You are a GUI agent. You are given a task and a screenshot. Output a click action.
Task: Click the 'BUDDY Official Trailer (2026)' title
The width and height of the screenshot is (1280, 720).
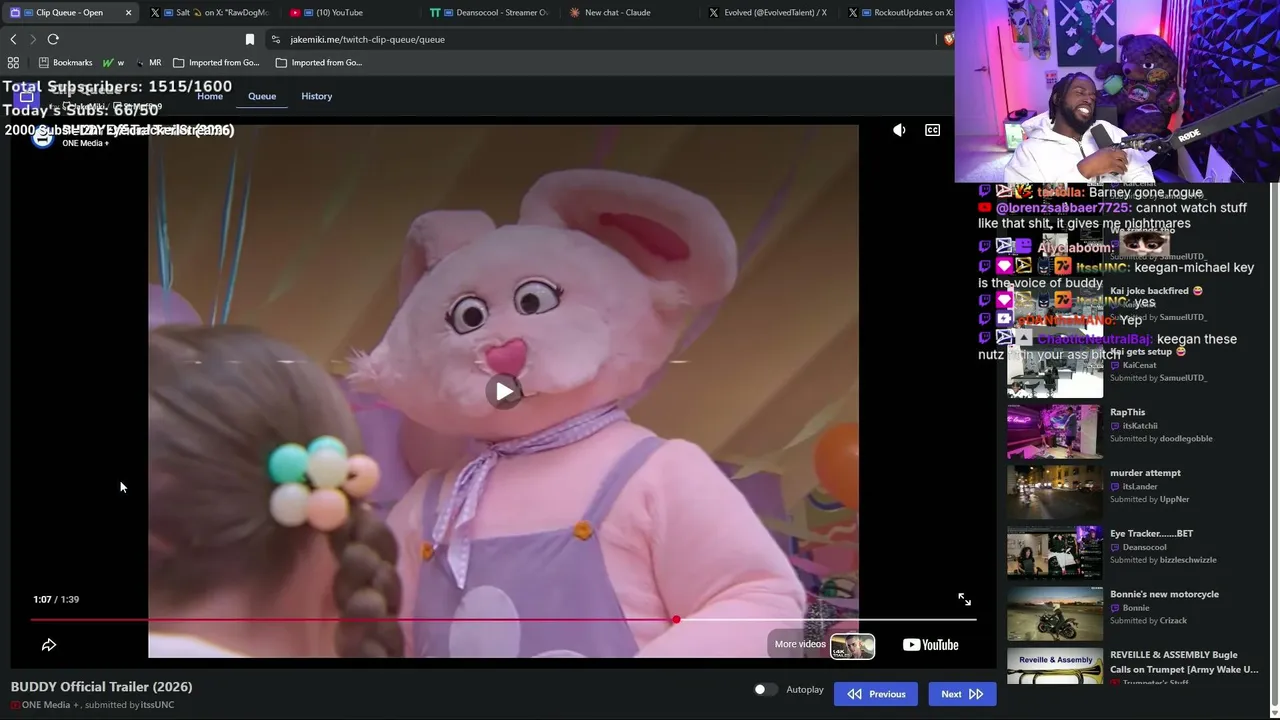(x=102, y=687)
